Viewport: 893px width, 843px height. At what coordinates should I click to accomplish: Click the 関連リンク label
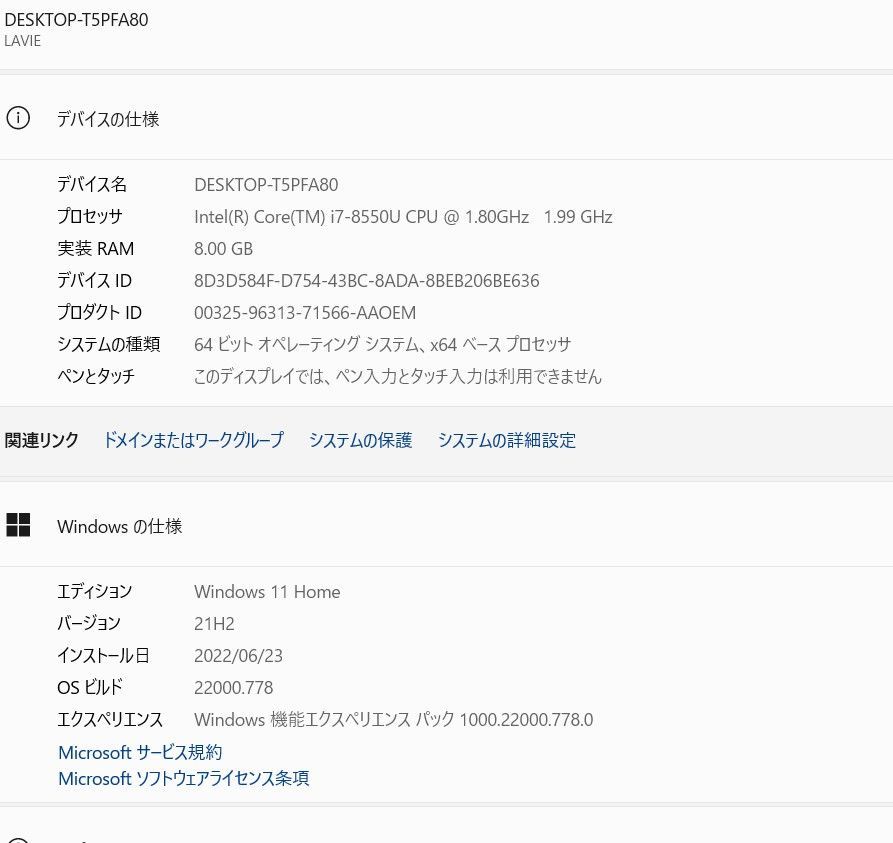(x=42, y=440)
